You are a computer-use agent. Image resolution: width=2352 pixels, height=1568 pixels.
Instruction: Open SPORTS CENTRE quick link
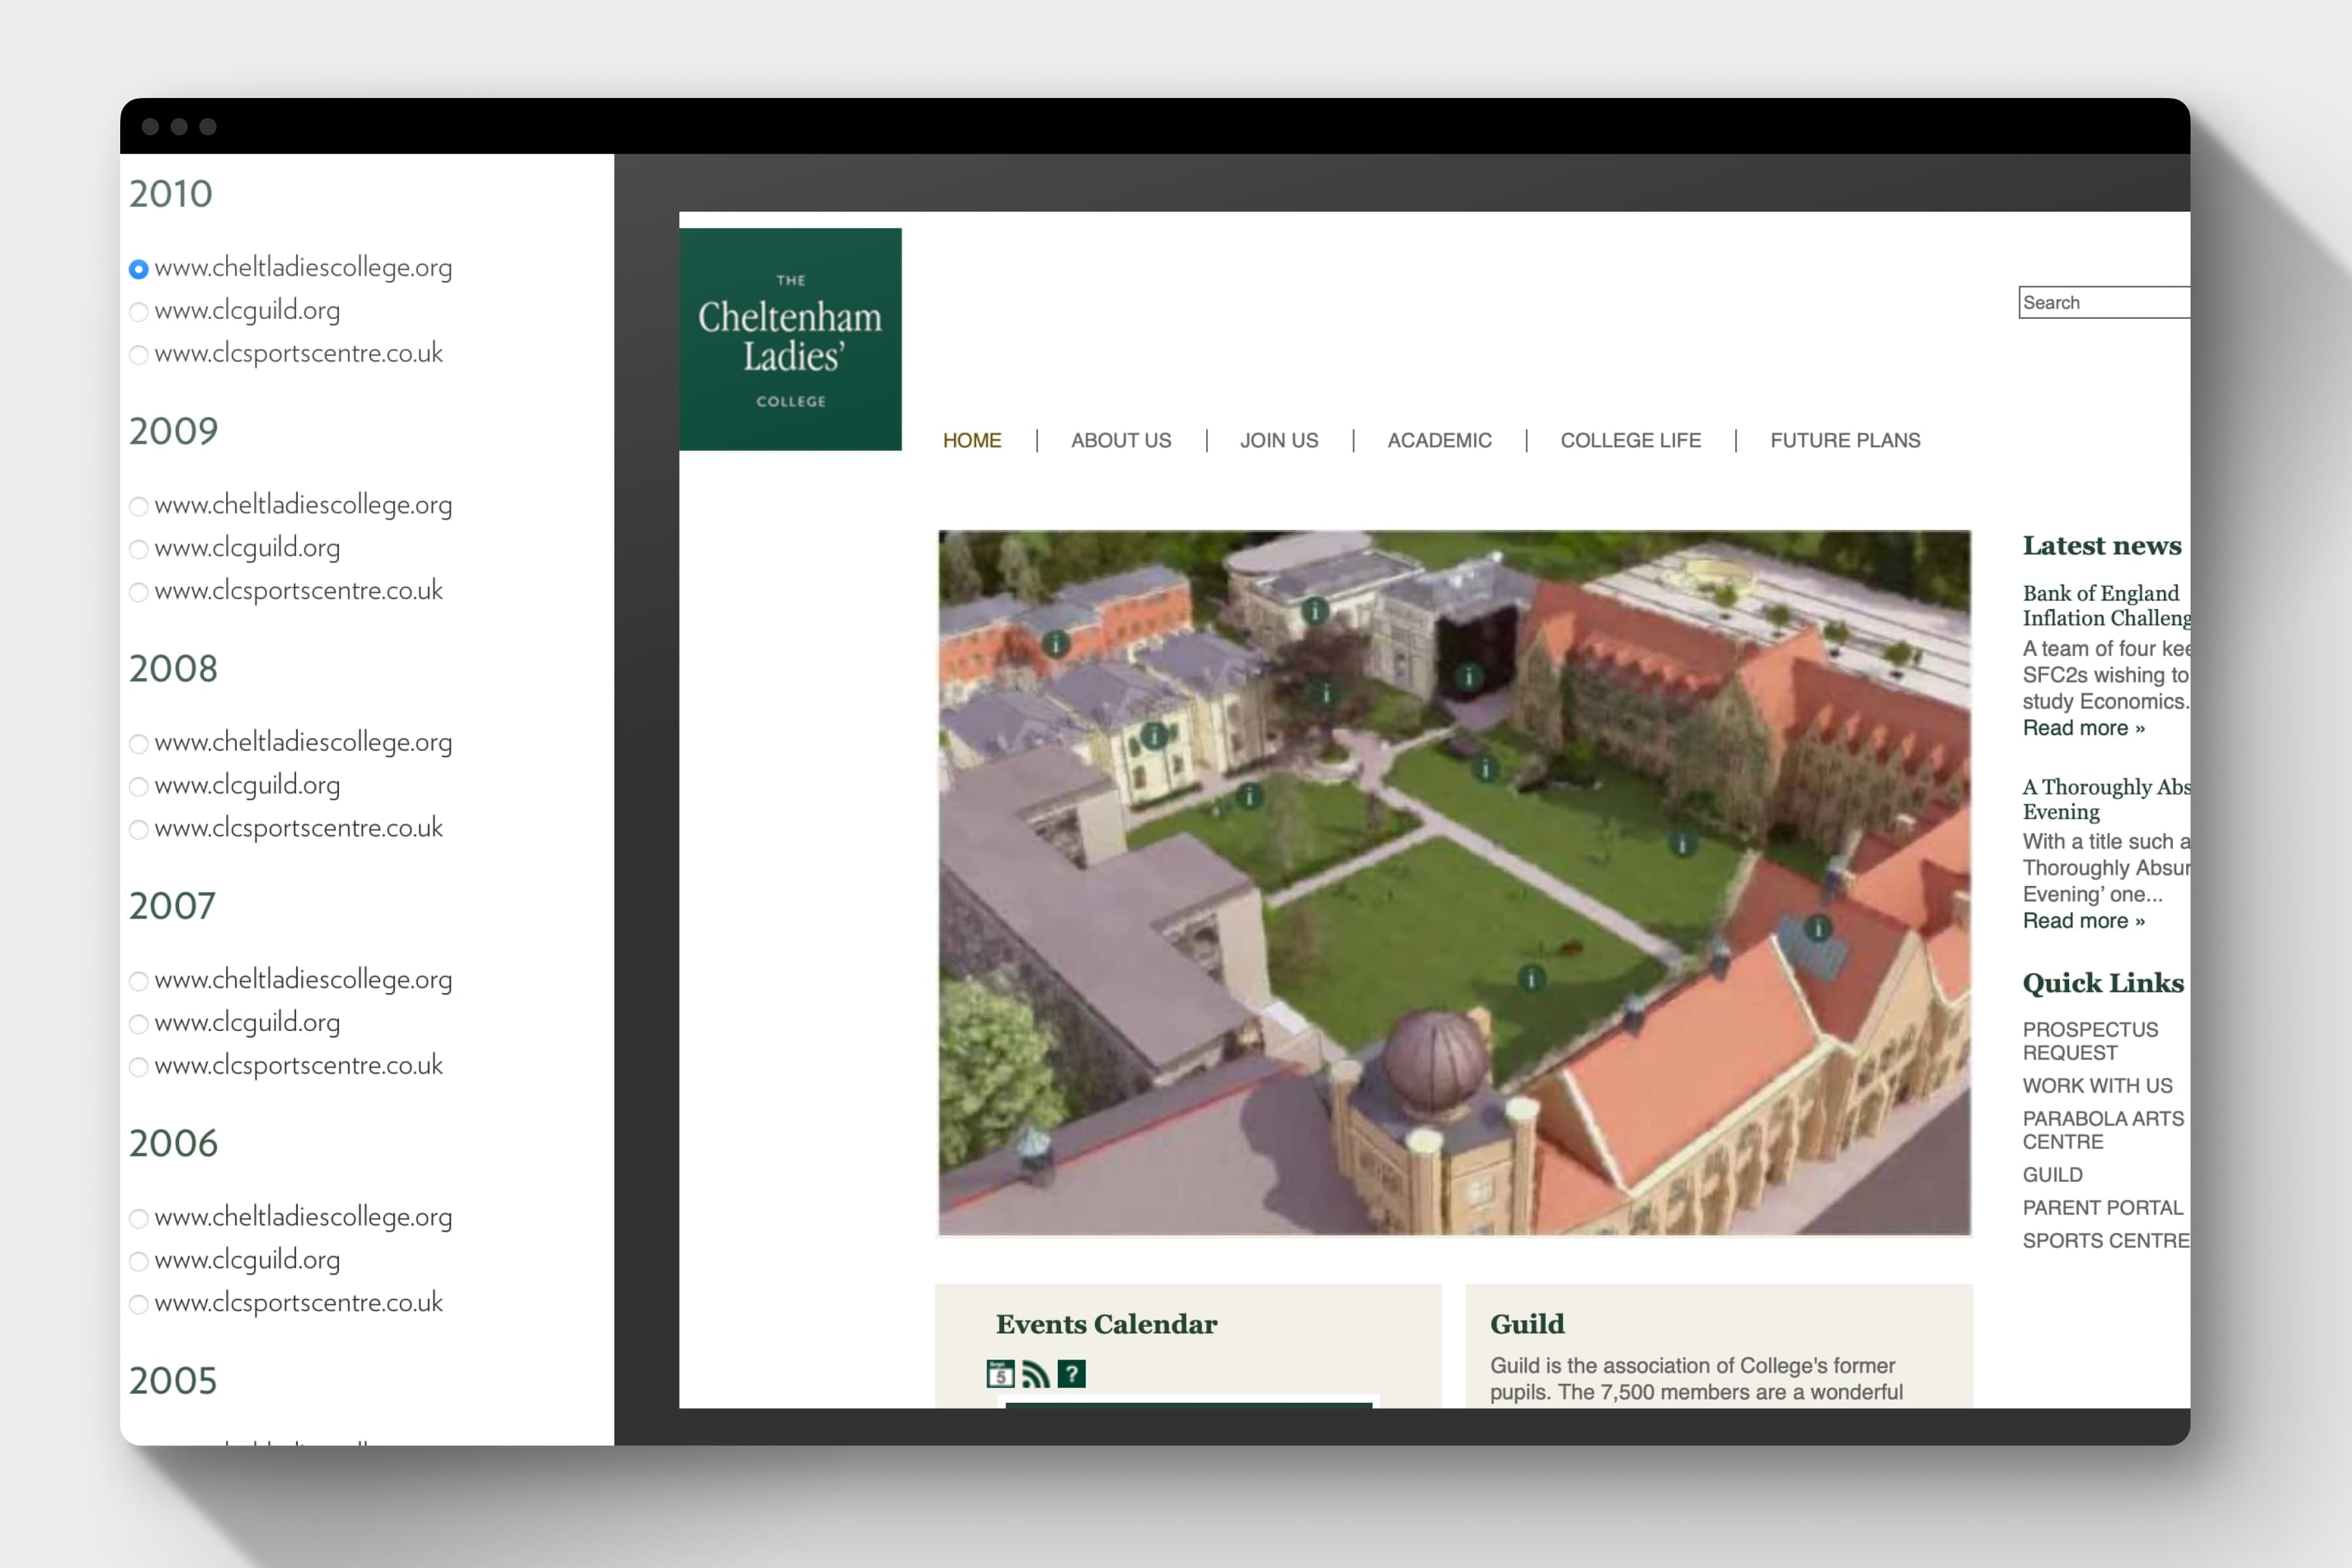tap(2106, 1241)
